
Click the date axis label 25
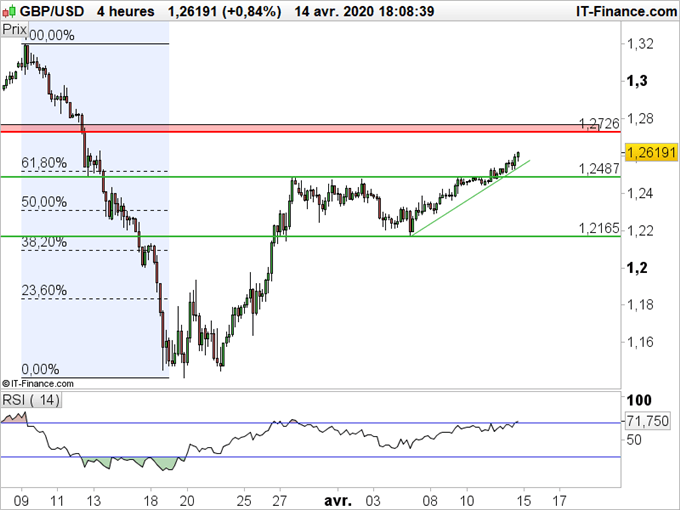pos(244,500)
